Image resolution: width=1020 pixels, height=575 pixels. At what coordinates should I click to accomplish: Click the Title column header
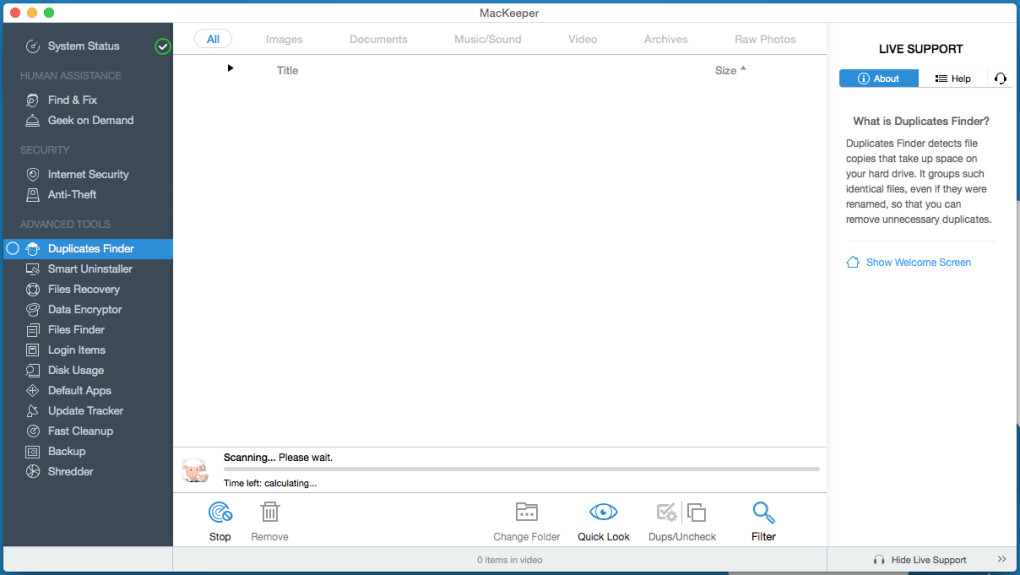pos(287,70)
